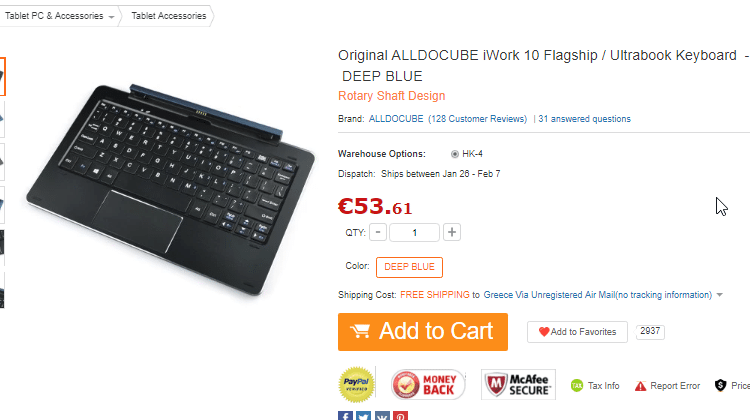Decrease quantity with the minus button
Screen dimensions: 750x420
[378, 232]
